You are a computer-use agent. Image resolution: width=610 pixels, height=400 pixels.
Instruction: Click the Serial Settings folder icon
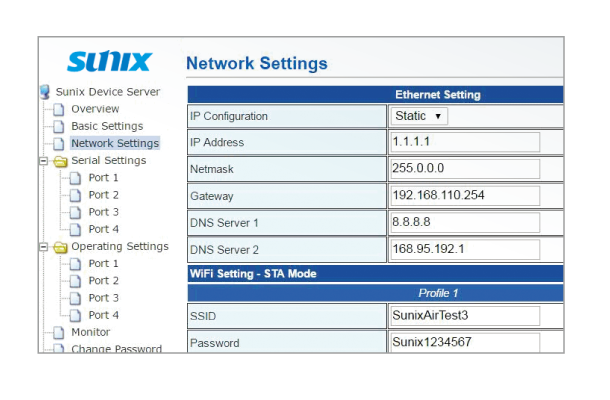(x=60, y=161)
